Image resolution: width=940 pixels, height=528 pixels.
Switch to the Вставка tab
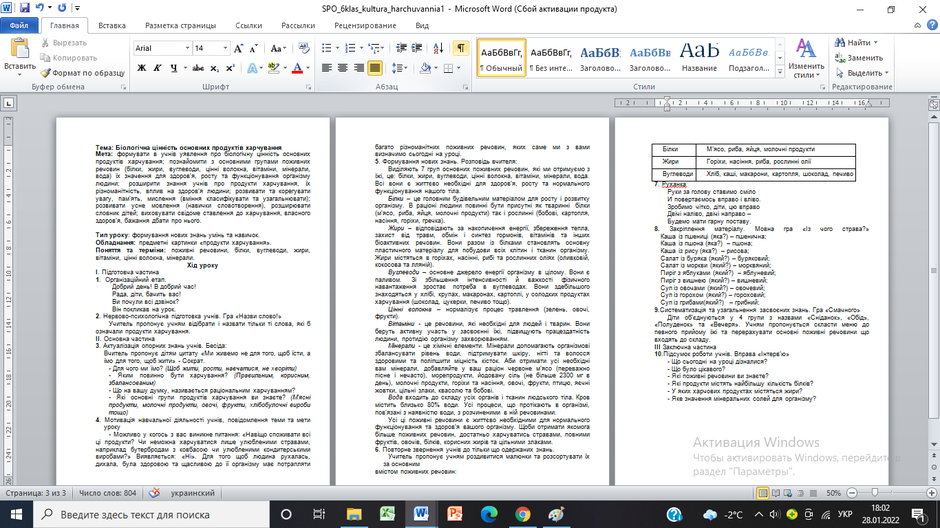click(x=112, y=26)
